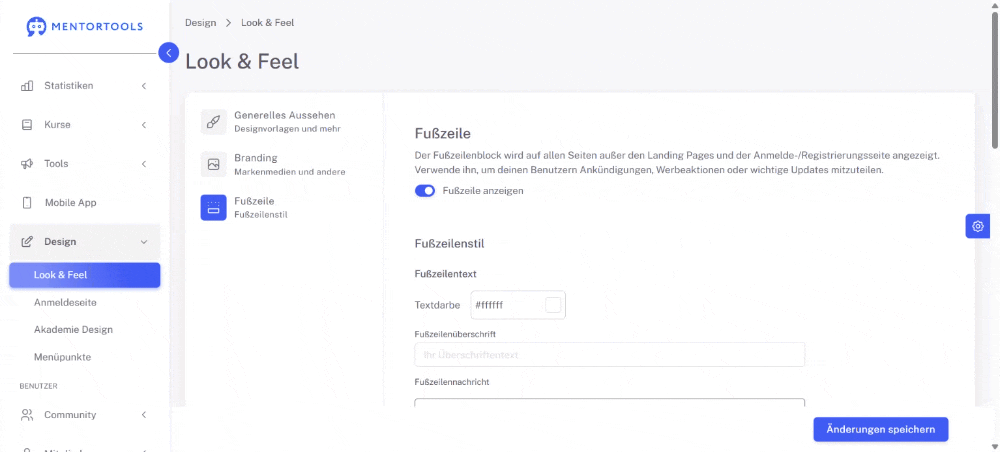Click the Kurse book icon
Image resolution: width=1000 pixels, height=452 pixels.
click(x=27, y=125)
